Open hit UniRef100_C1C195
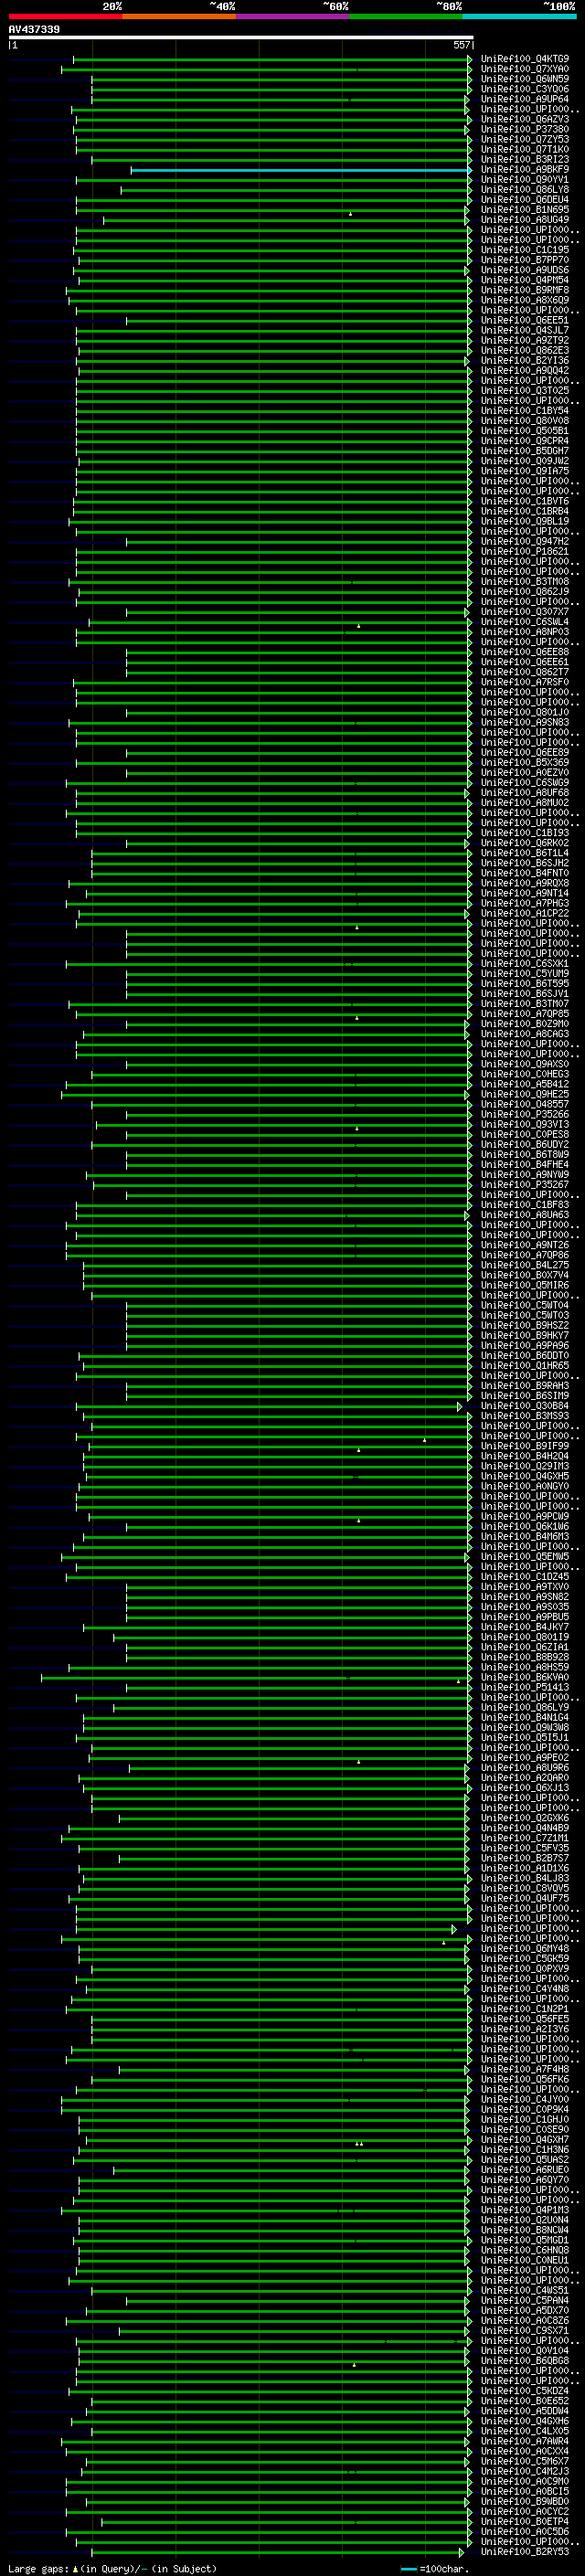 (x=525, y=250)
